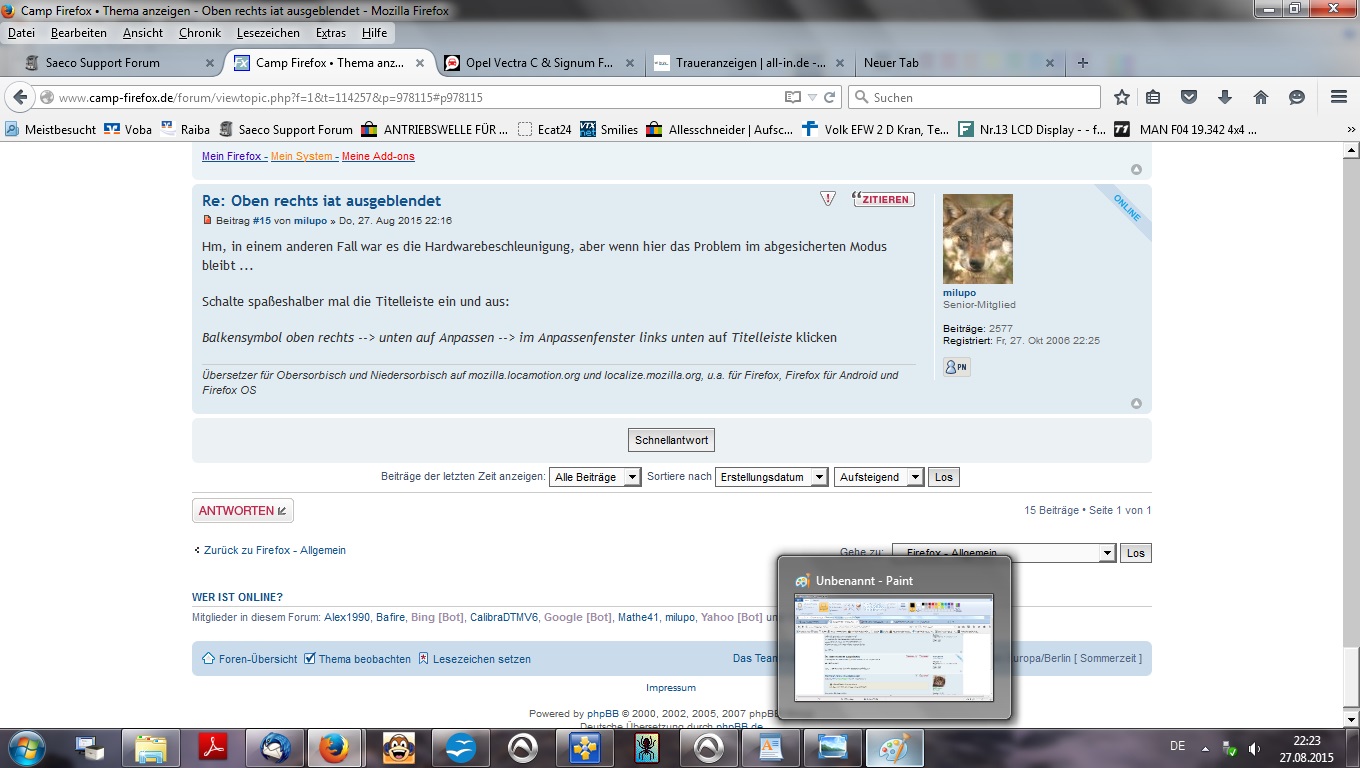Open Ecat24 bookmark in bookmarks toolbar
The height and width of the screenshot is (768, 1360).
(545, 129)
